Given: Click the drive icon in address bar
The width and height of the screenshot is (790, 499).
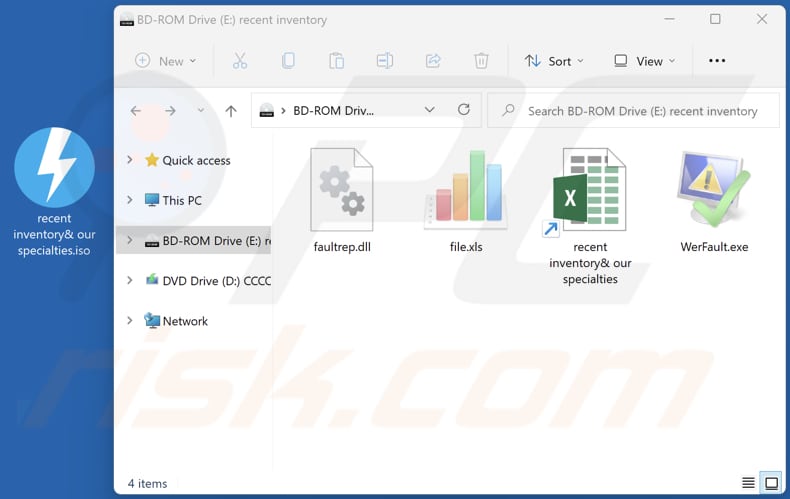Looking at the screenshot, I should coord(267,110).
